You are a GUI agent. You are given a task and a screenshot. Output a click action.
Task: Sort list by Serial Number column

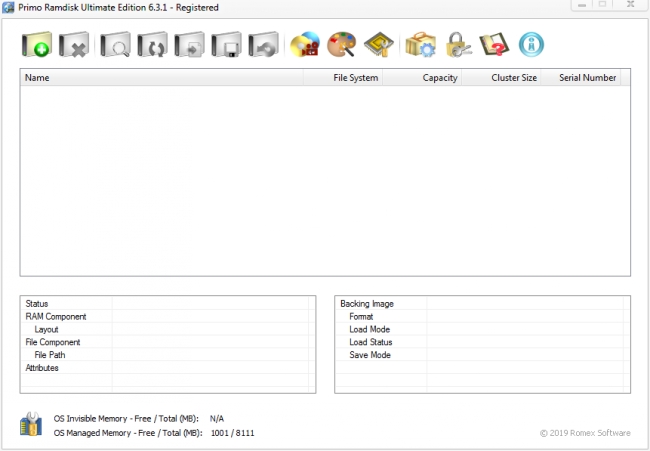[x=581, y=78]
